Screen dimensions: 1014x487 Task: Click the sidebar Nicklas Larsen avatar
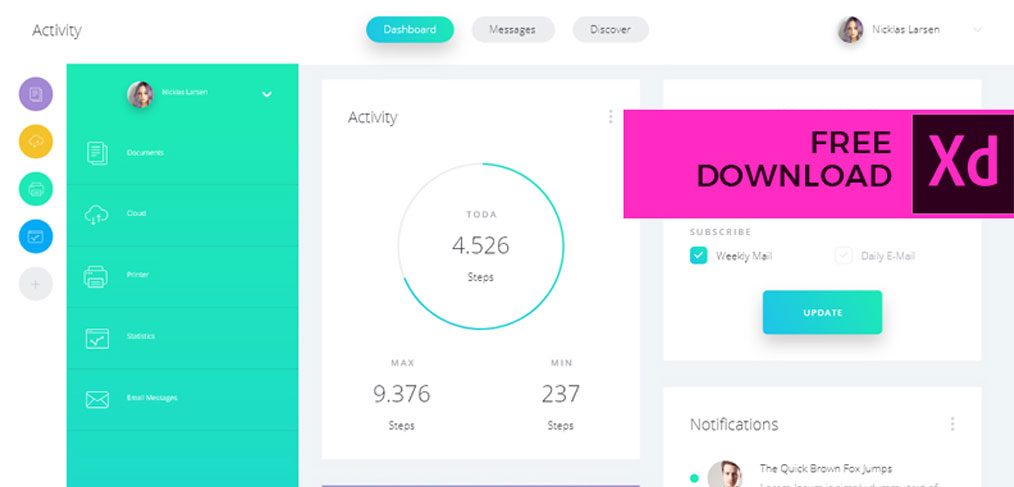[140, 94]
